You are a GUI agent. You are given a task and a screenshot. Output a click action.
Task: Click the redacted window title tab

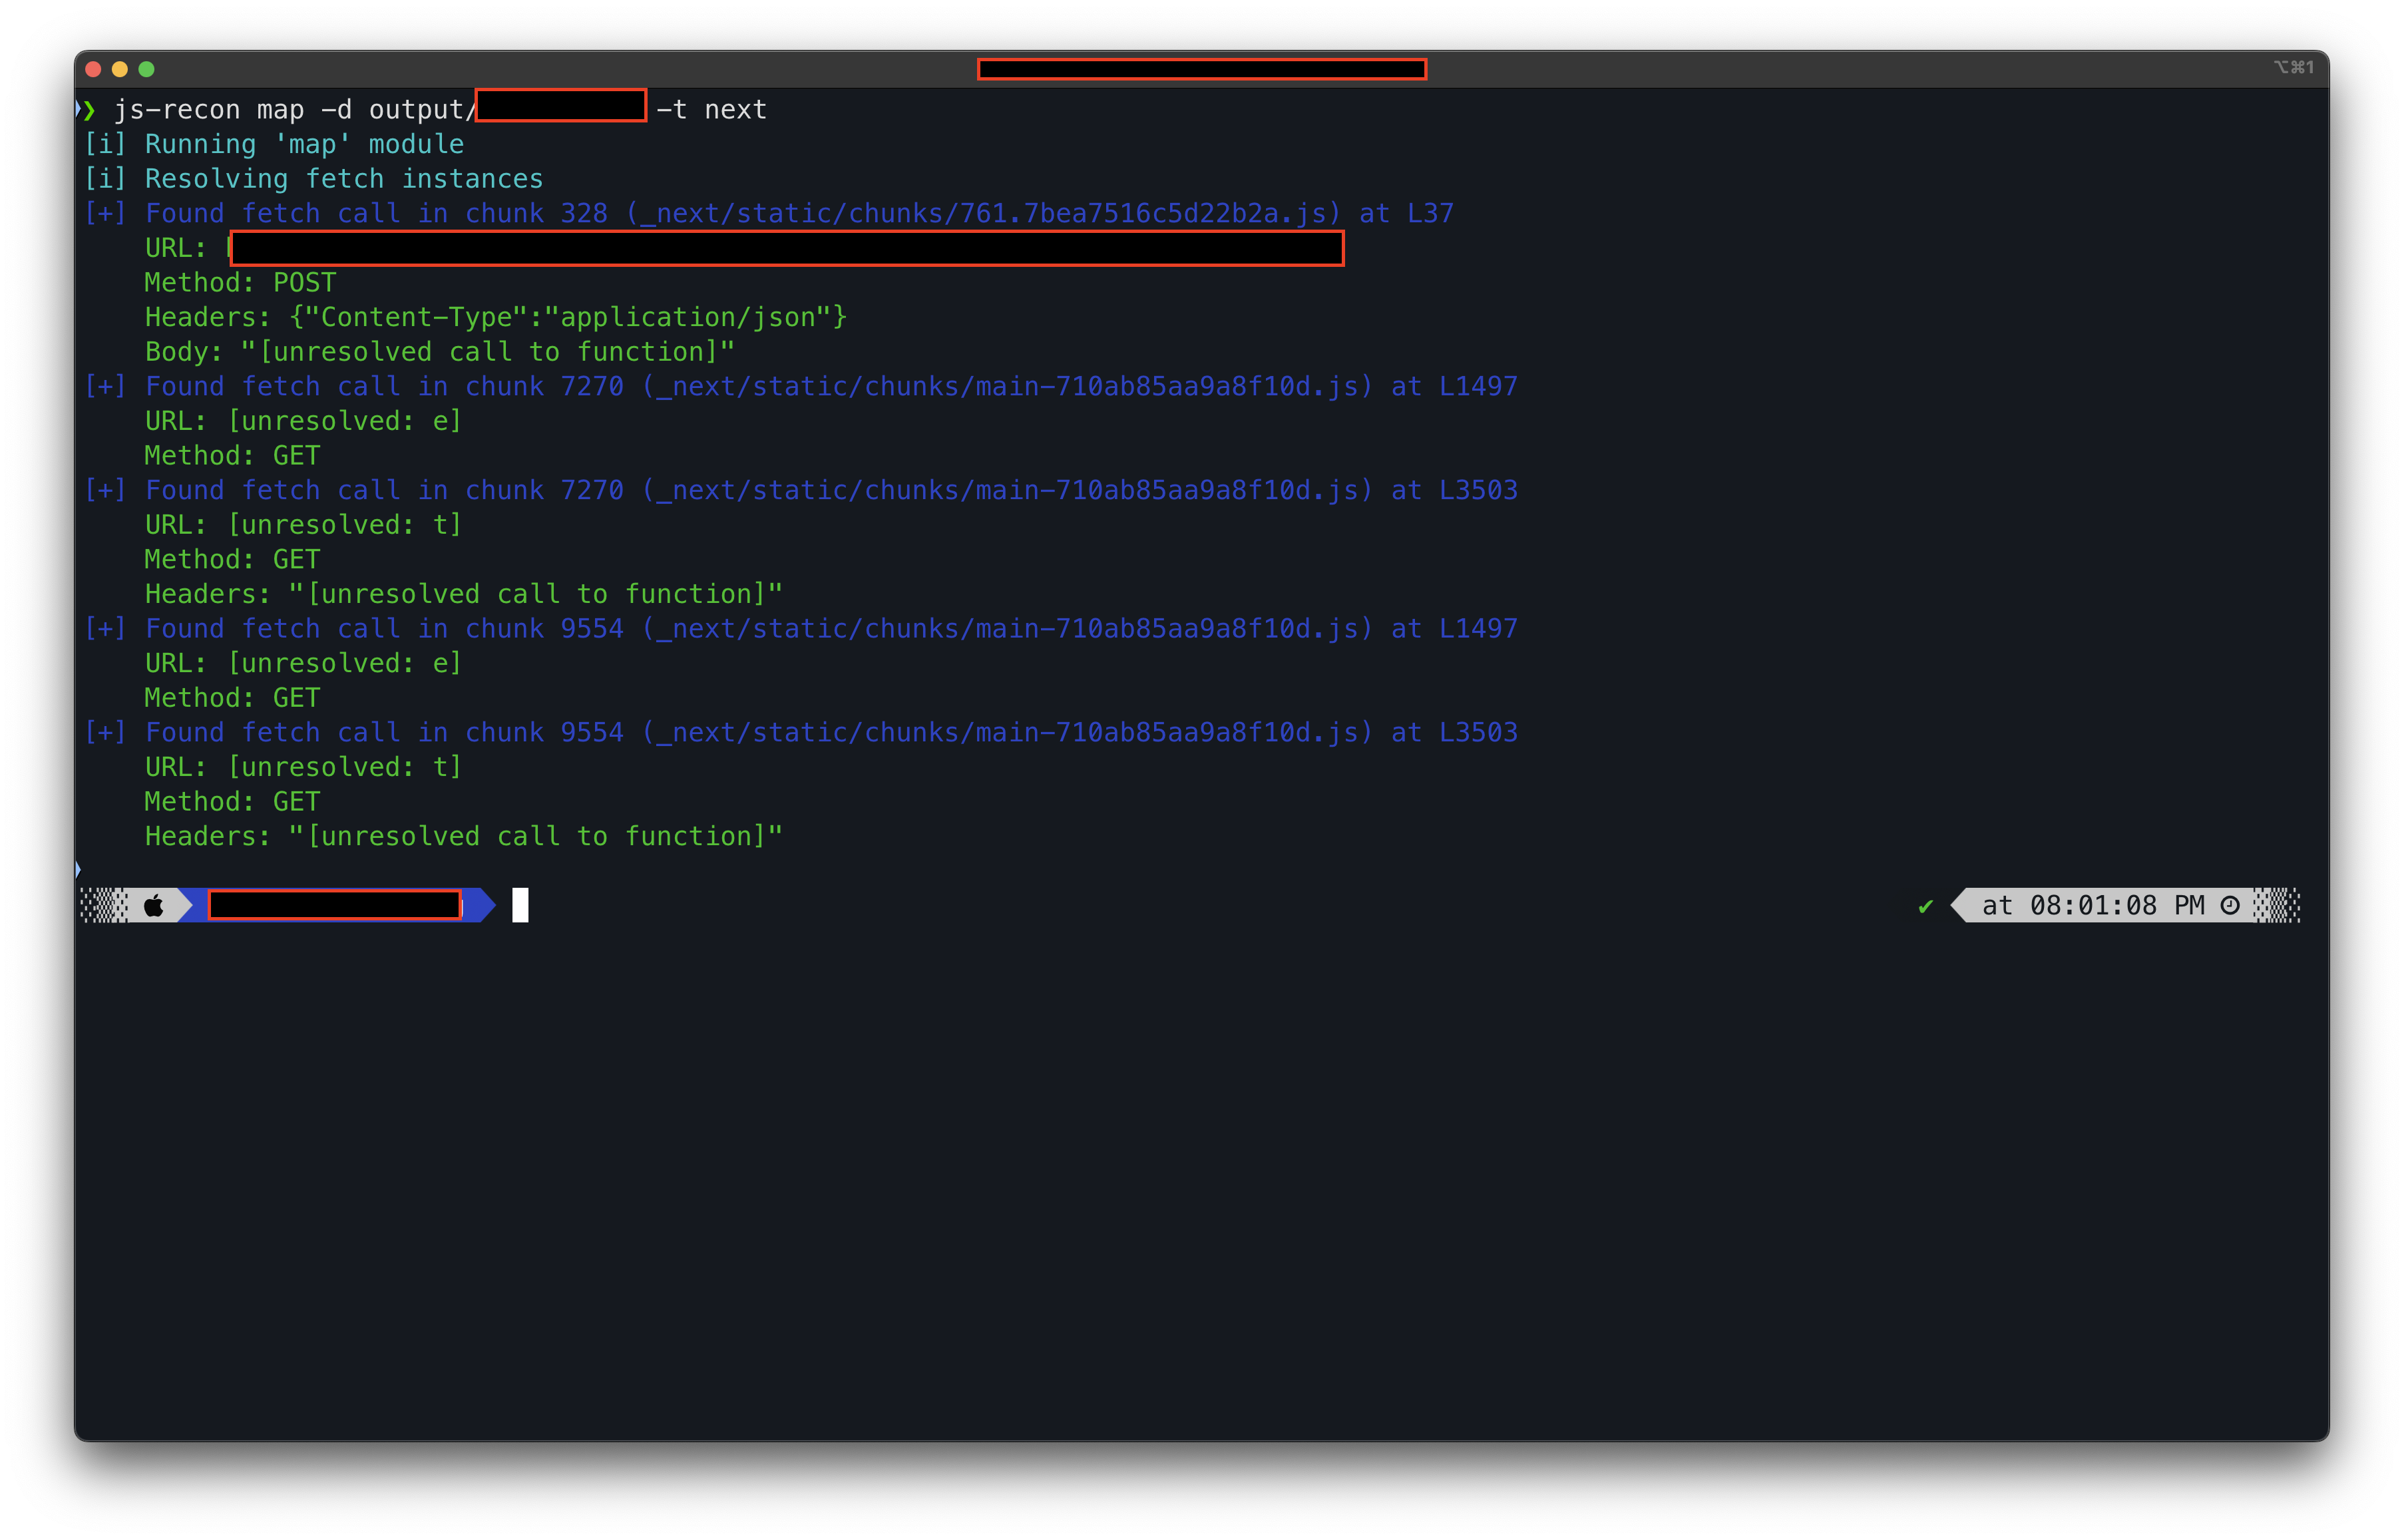click(1200, 69)
